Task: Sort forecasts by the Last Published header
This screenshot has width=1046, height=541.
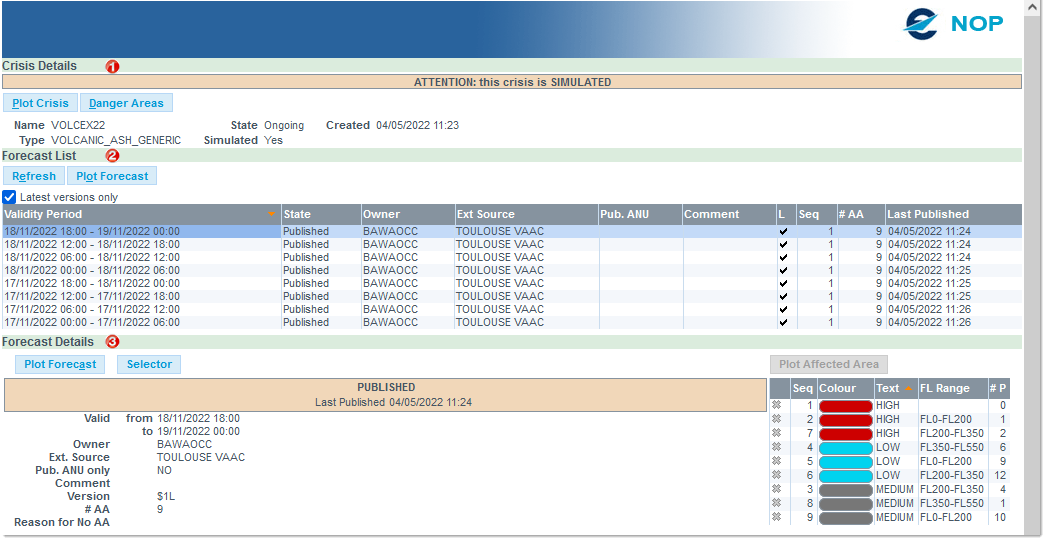Action: (927, 214)
